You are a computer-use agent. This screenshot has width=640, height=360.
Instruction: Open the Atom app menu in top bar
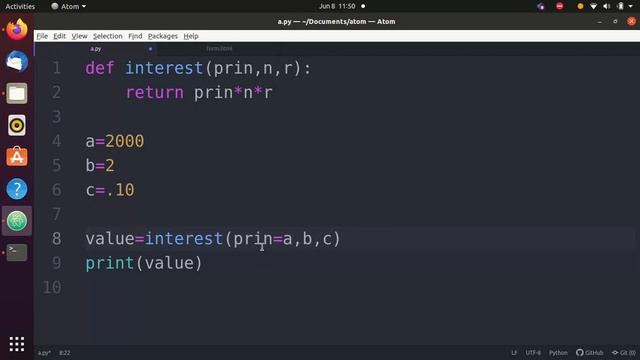click(x=69, y=6)
